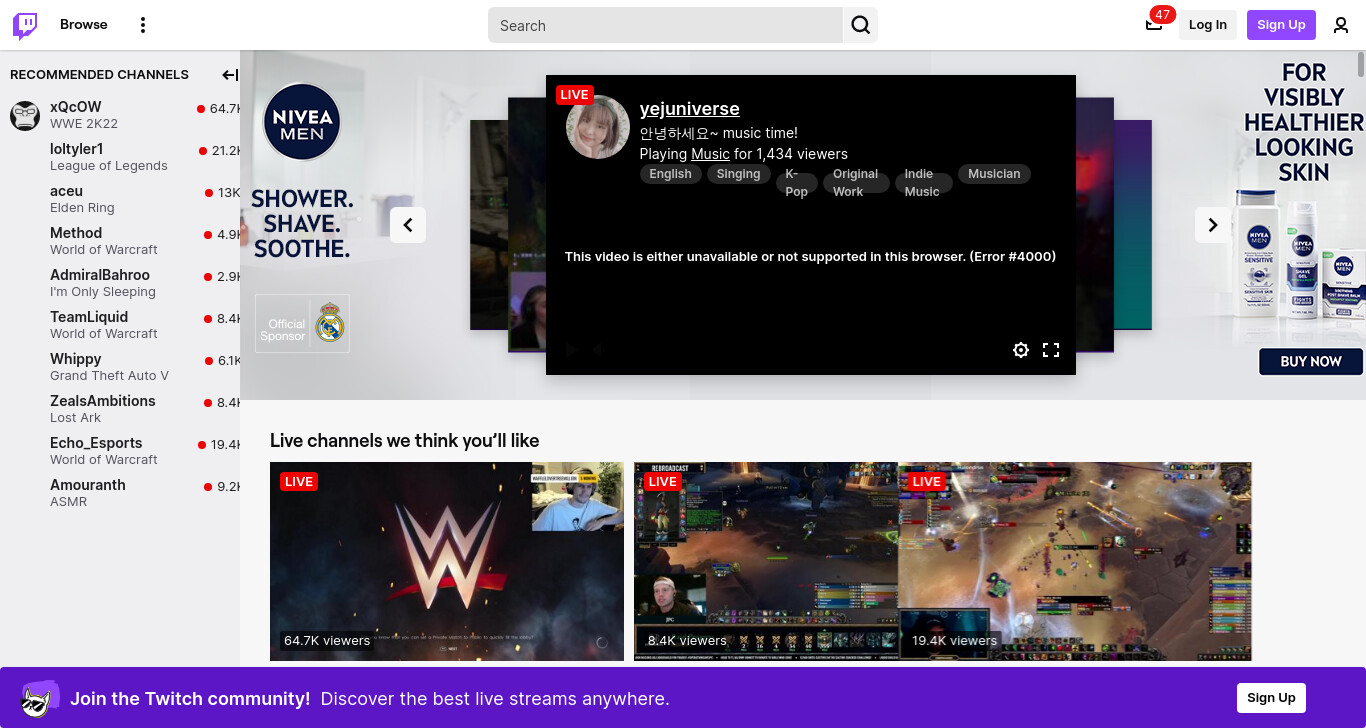The image size is (1366, 728).
Task: Click the 'League of Legends' game text
Action: [109, 166]
